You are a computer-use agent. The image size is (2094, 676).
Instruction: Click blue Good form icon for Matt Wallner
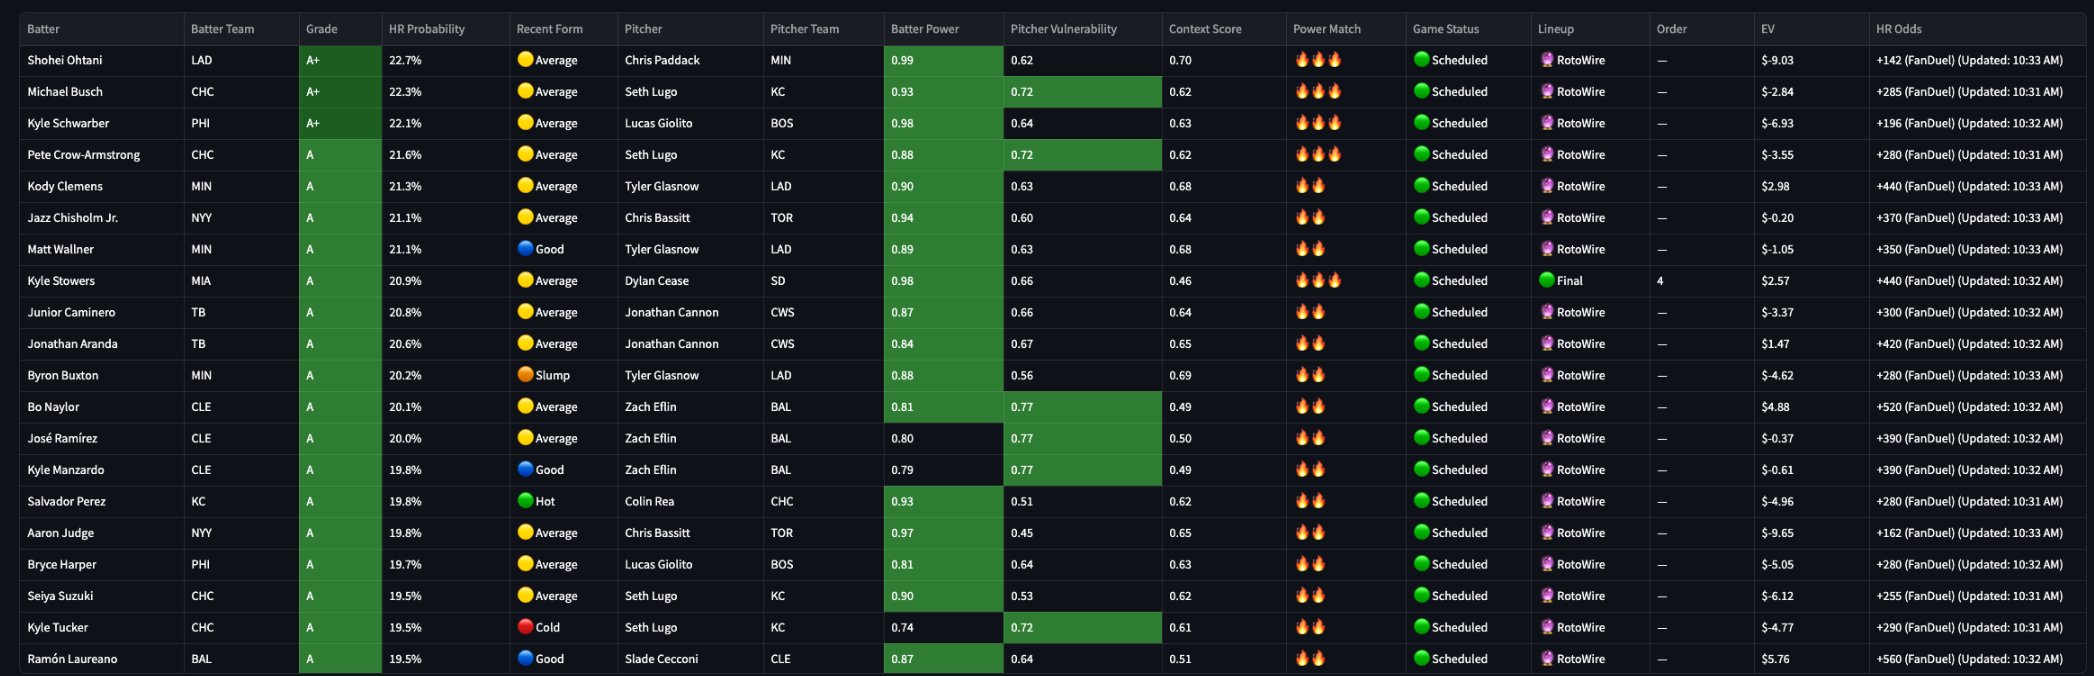[525, 249]
